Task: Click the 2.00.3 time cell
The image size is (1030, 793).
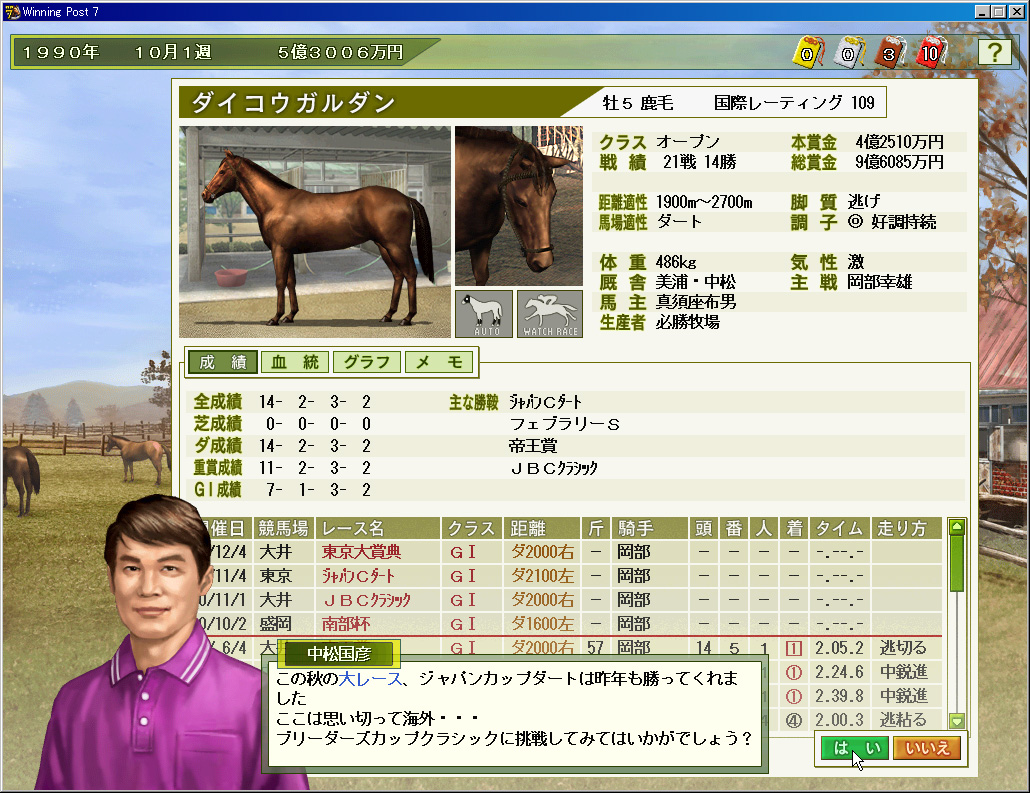Action: [x=840, y=720]
